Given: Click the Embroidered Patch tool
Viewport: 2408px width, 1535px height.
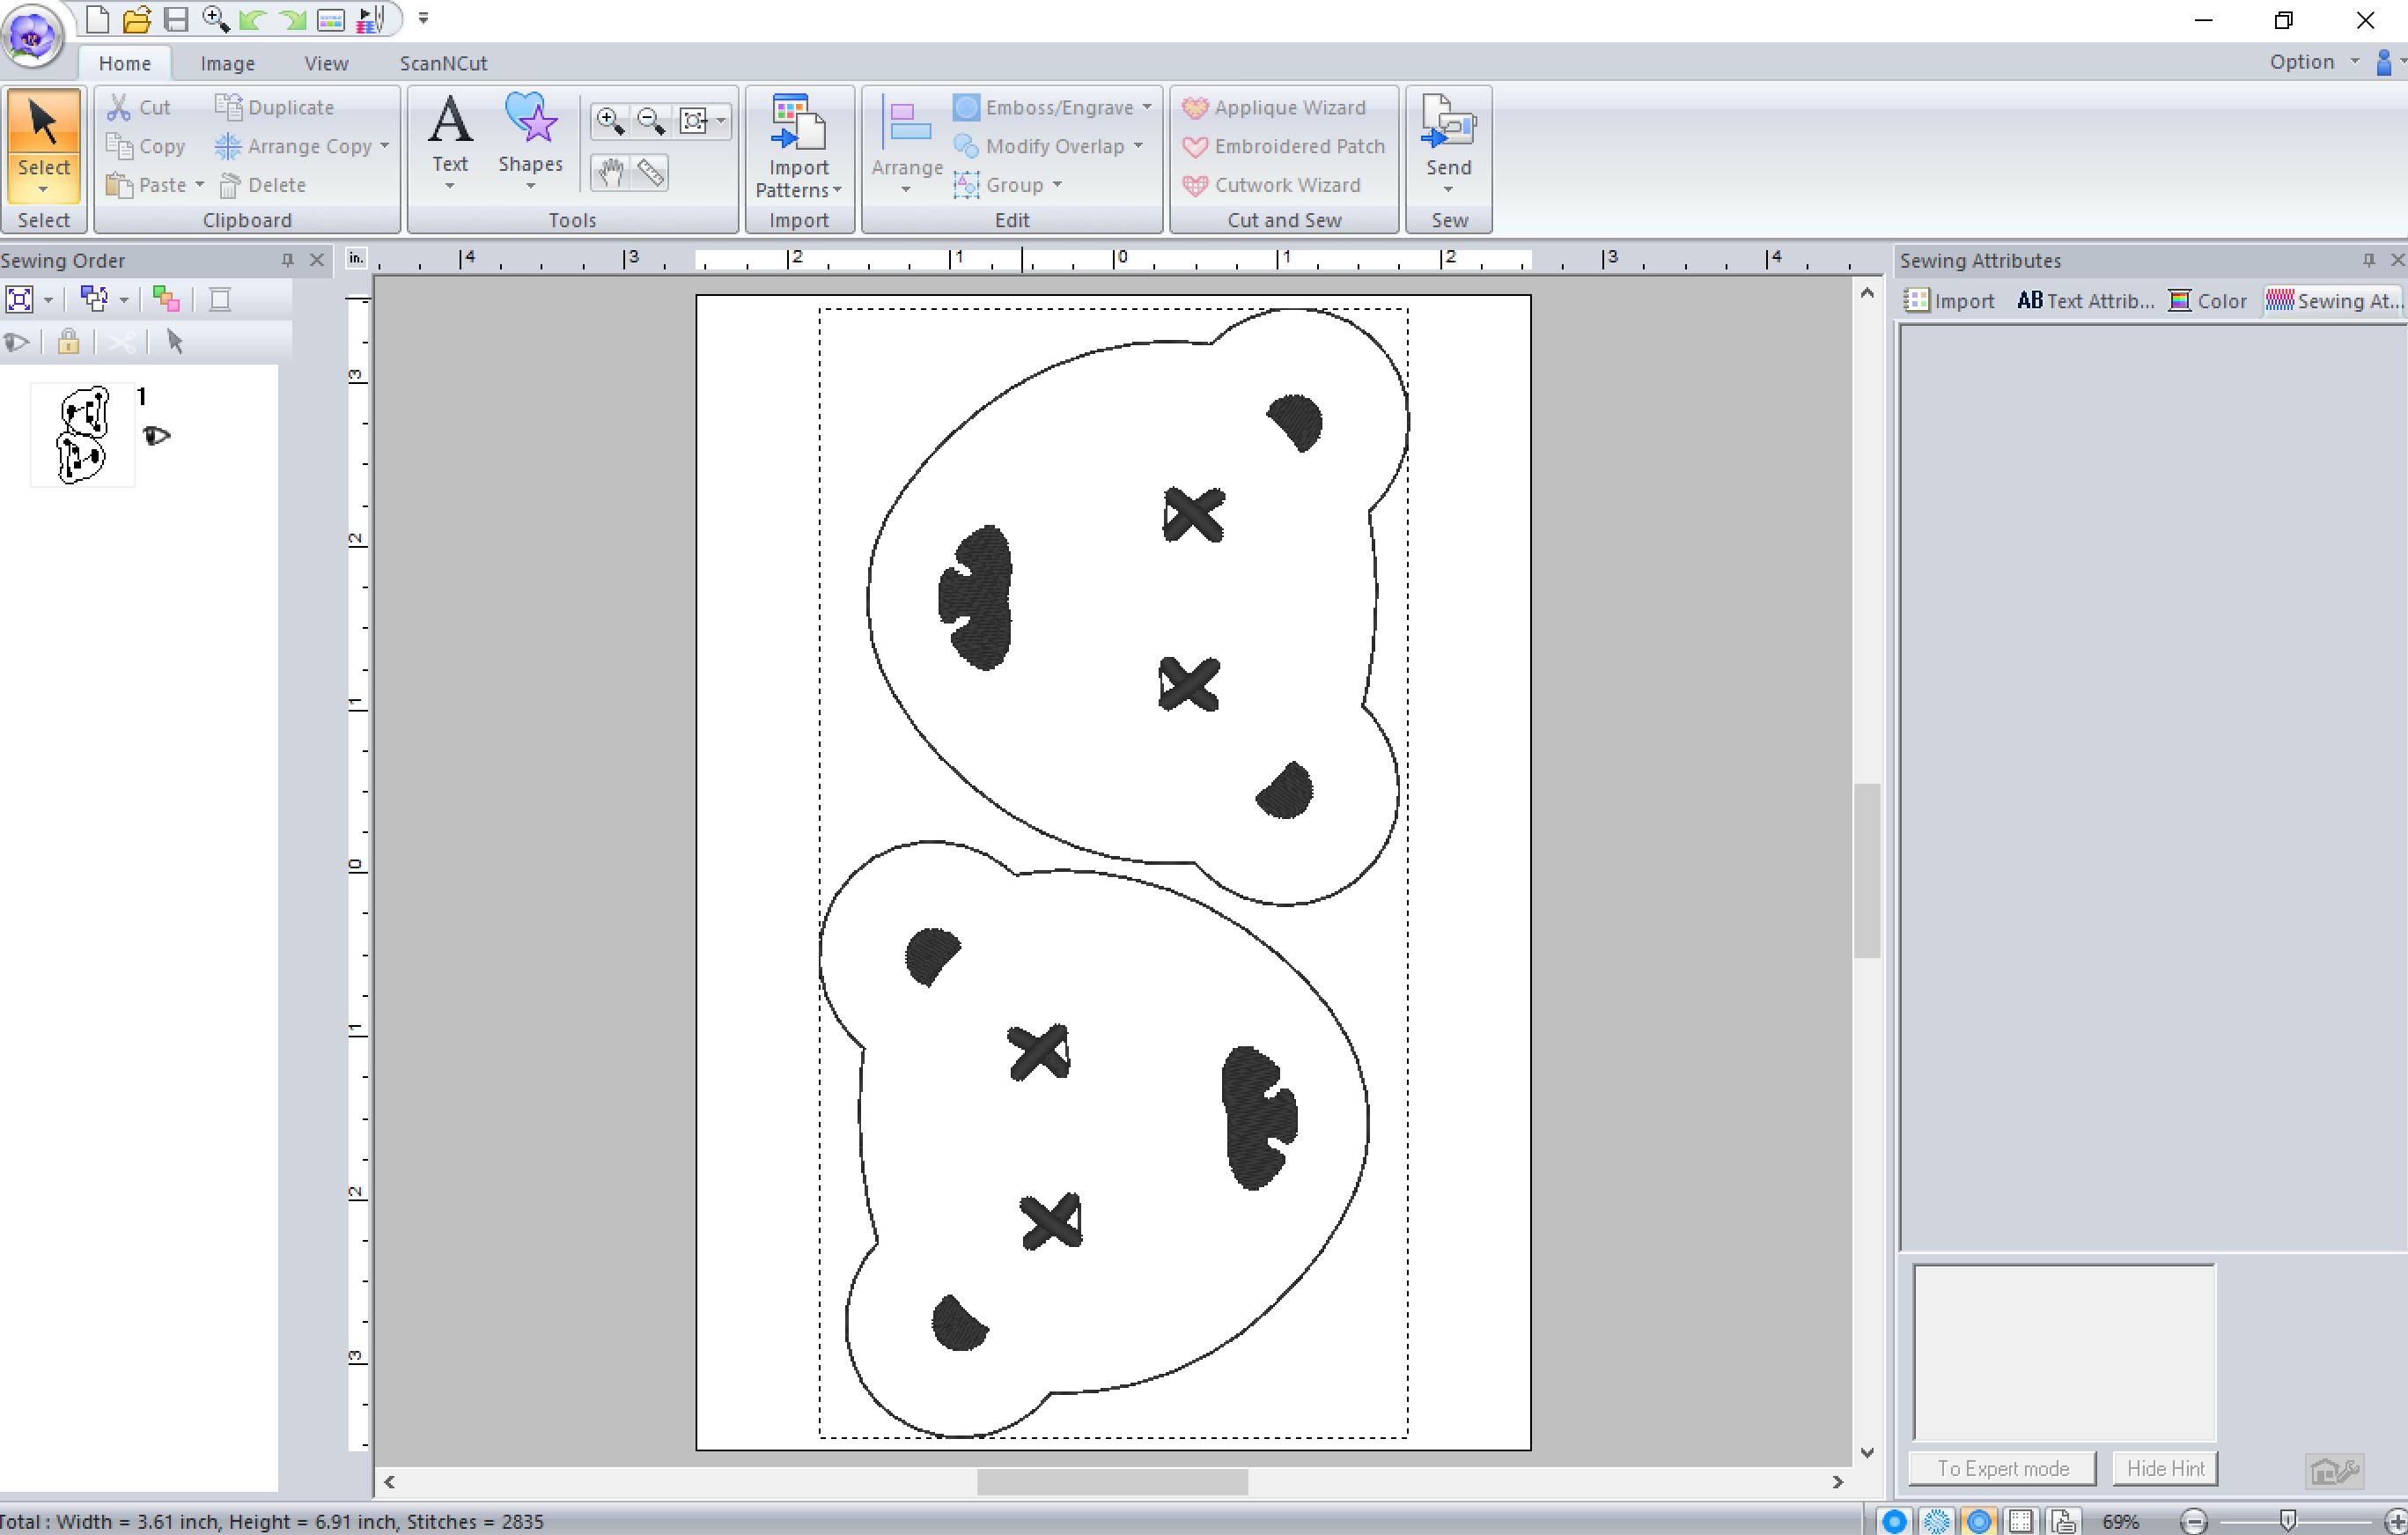Looking at the screenshot, I should point(1283,146).
